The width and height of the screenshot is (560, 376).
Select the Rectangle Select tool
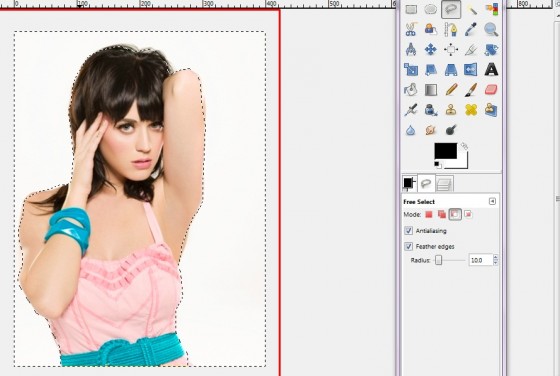[411, 9]
